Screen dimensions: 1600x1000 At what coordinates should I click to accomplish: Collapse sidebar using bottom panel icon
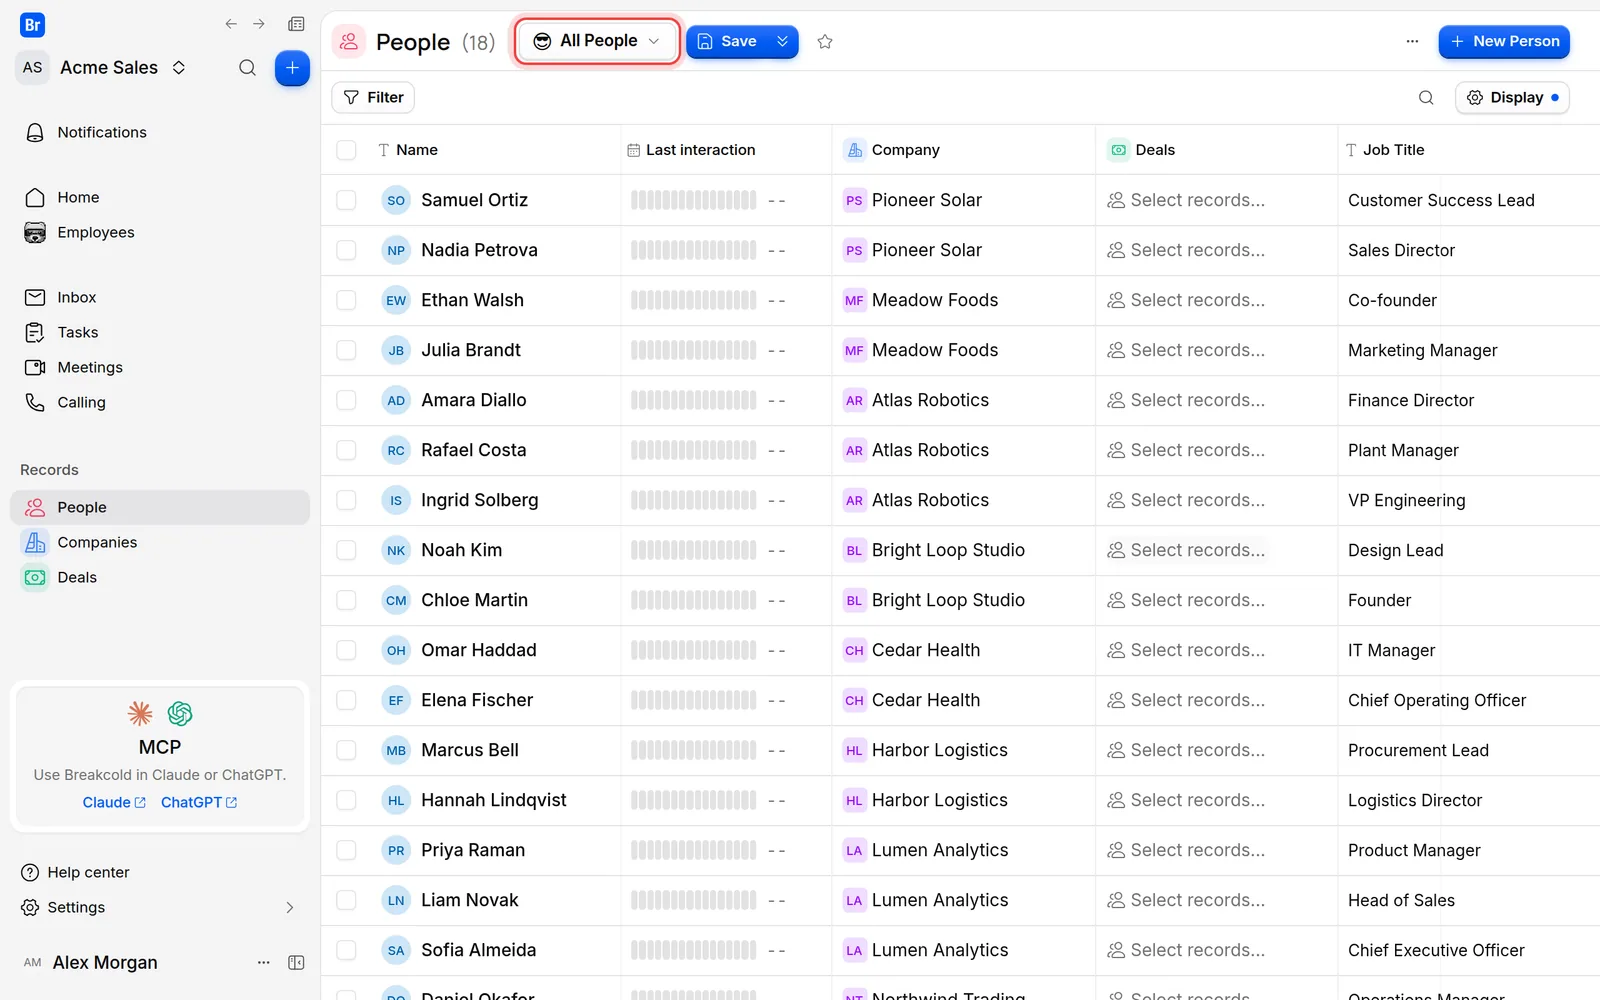click(x=296, y=963)
